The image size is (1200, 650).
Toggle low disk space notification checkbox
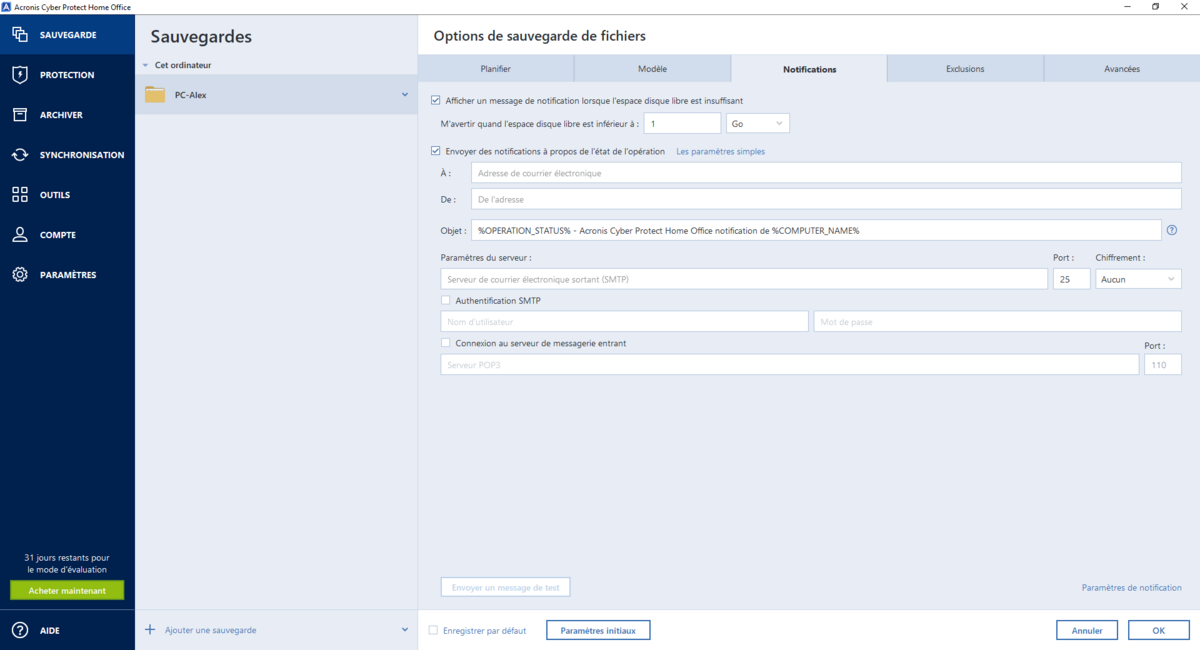435,100
